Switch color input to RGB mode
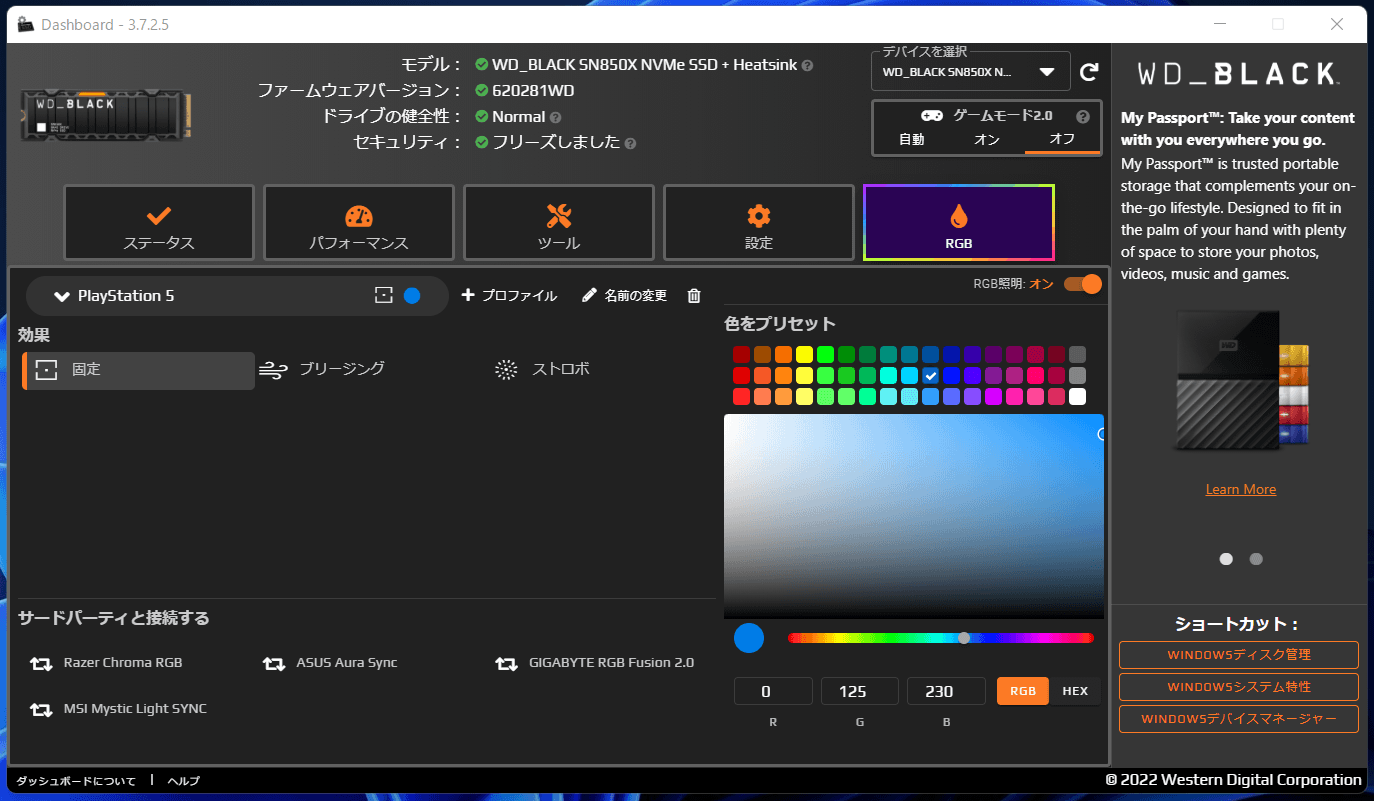Image resolution: width=1374 pixels, height=801 pixels. (x=1023, y=691)
